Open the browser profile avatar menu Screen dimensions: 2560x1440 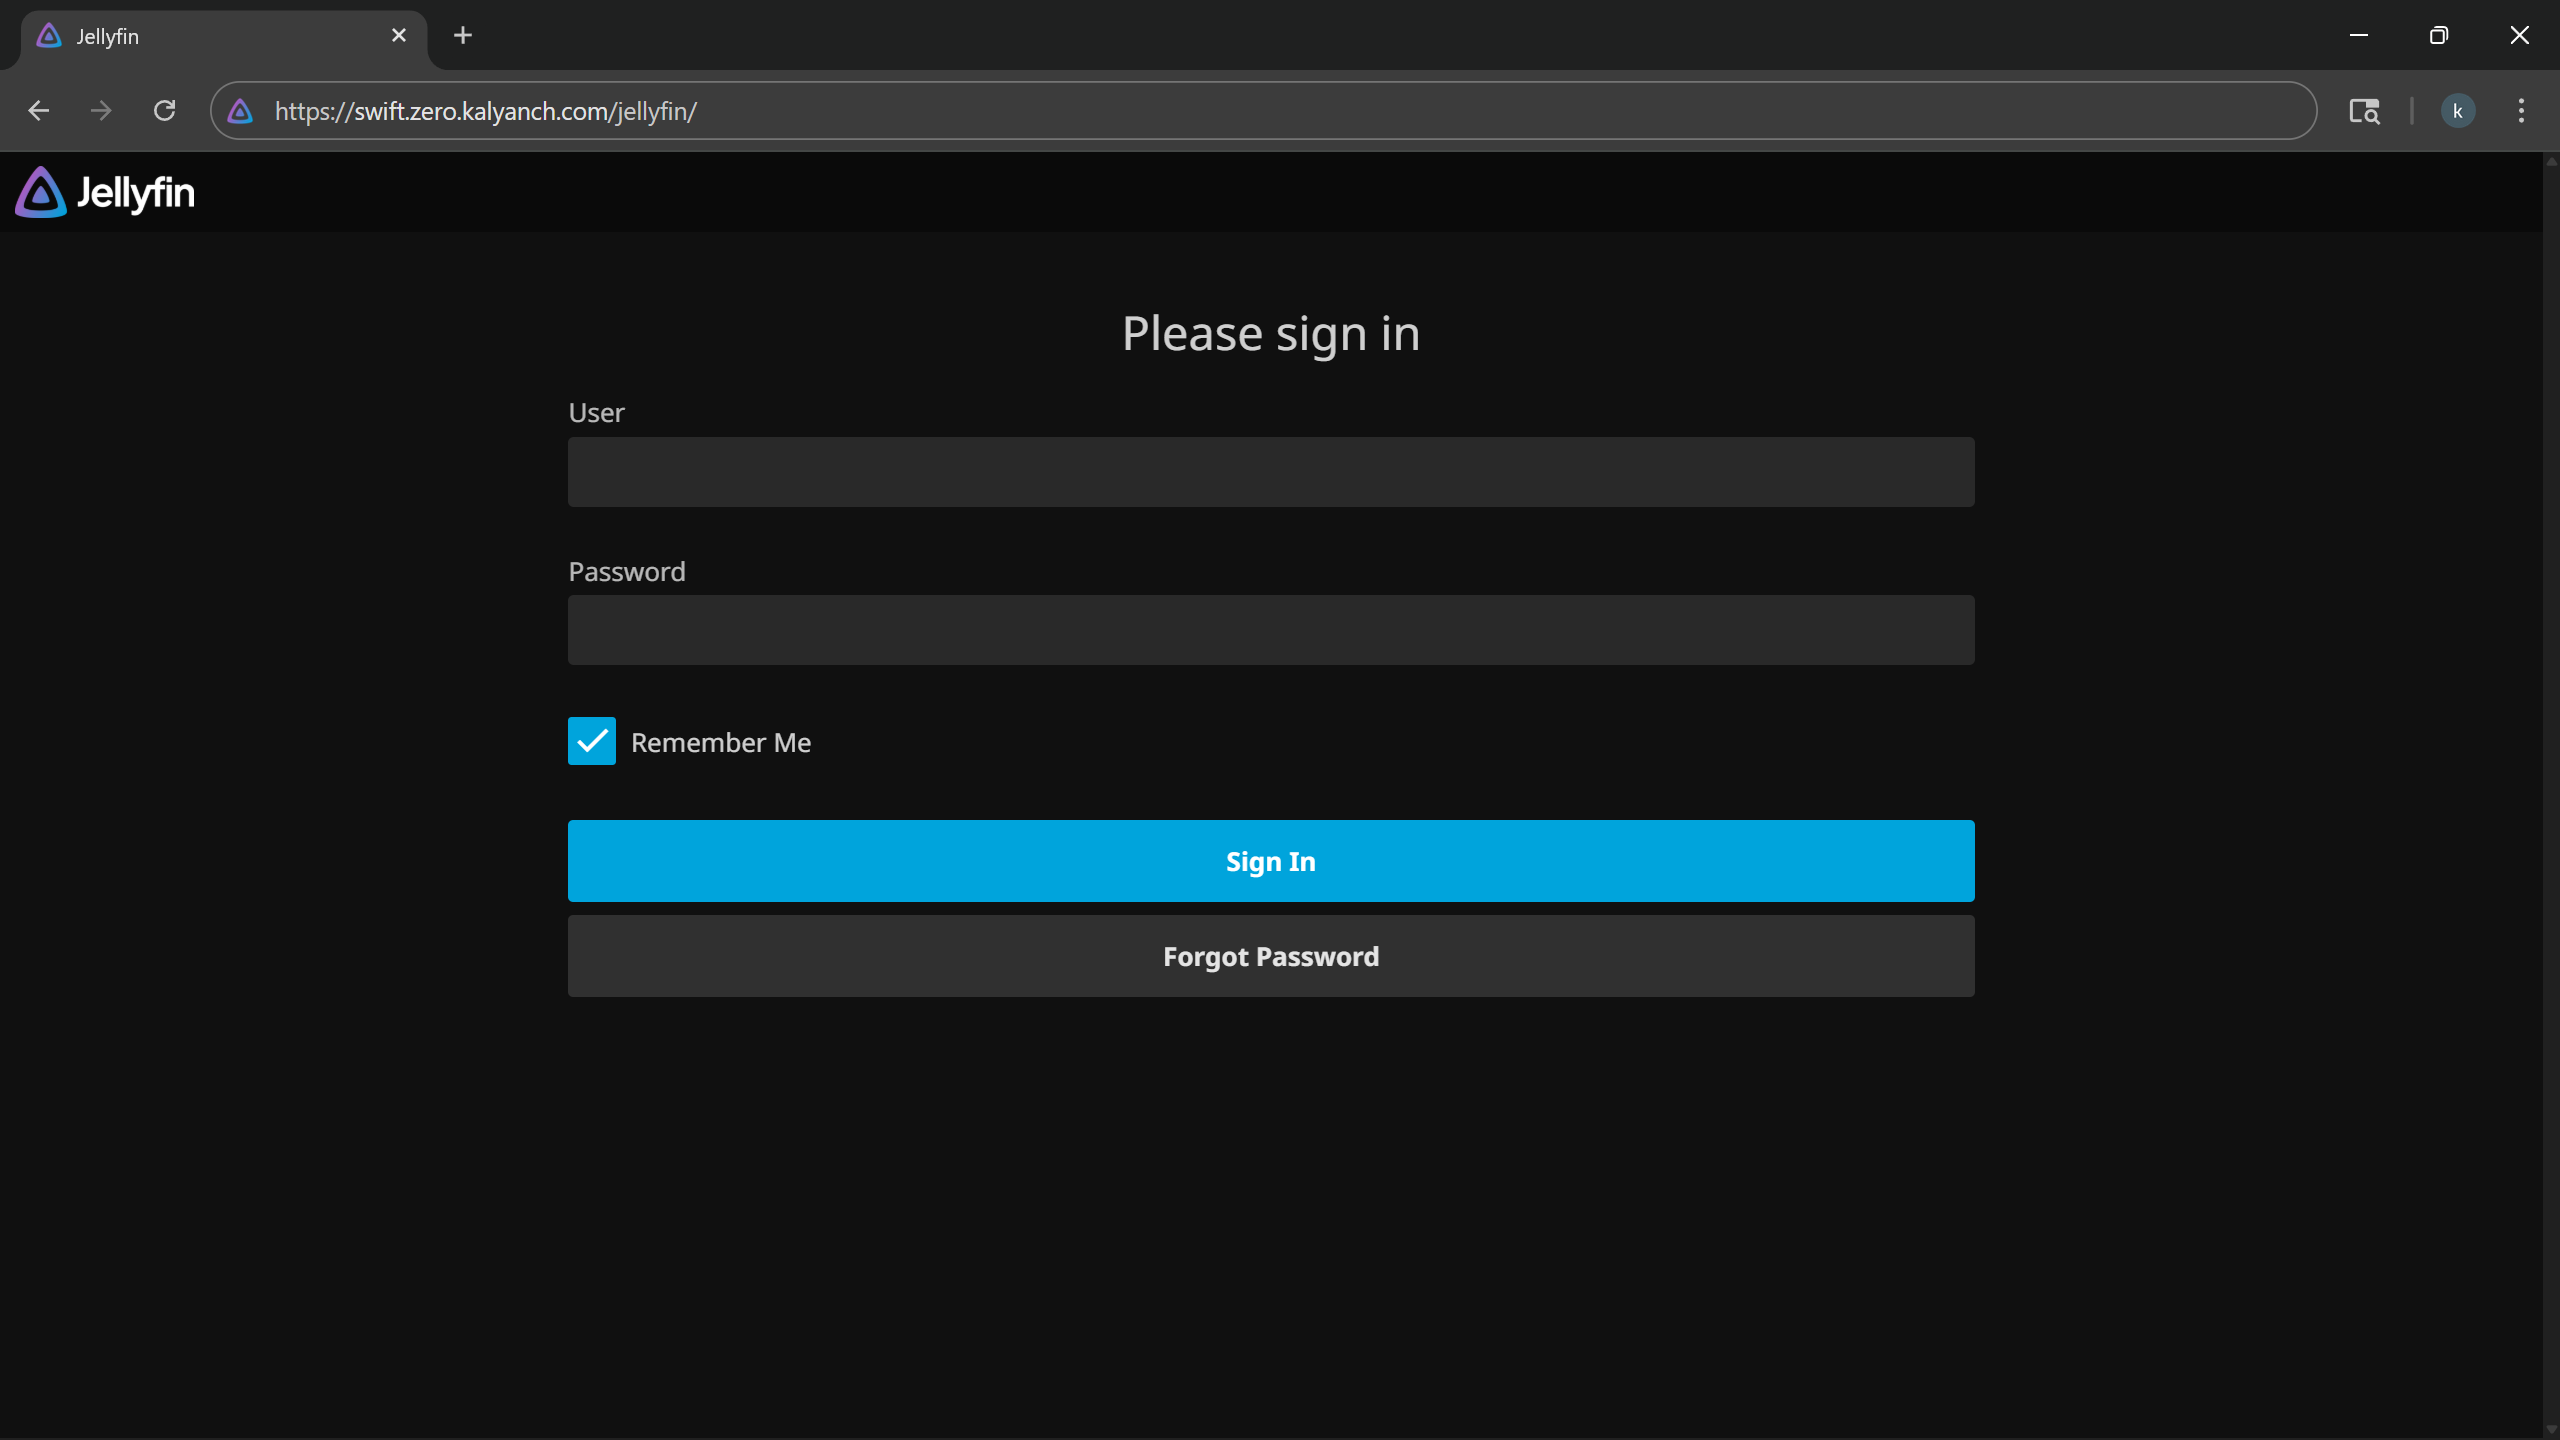pos(2457,110)
